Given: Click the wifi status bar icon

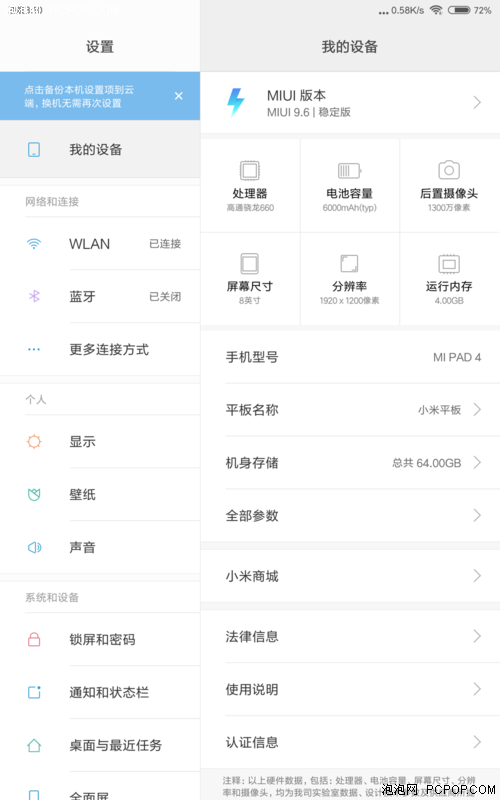Looking at the screenshot, I should [x=436, y=10].
